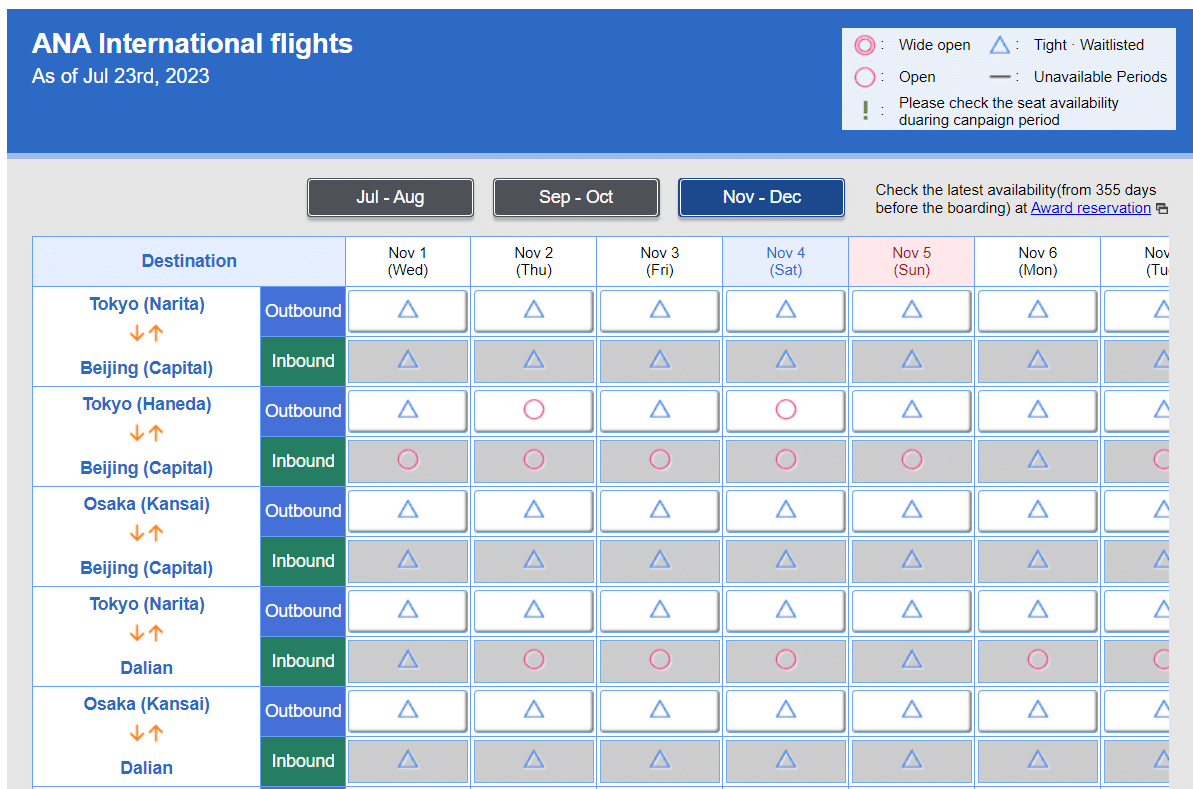1193x789 pixels.
Task: Open the Tokyo (Haneda) Beijing (Capital) route
Action: tap(147, 436)
